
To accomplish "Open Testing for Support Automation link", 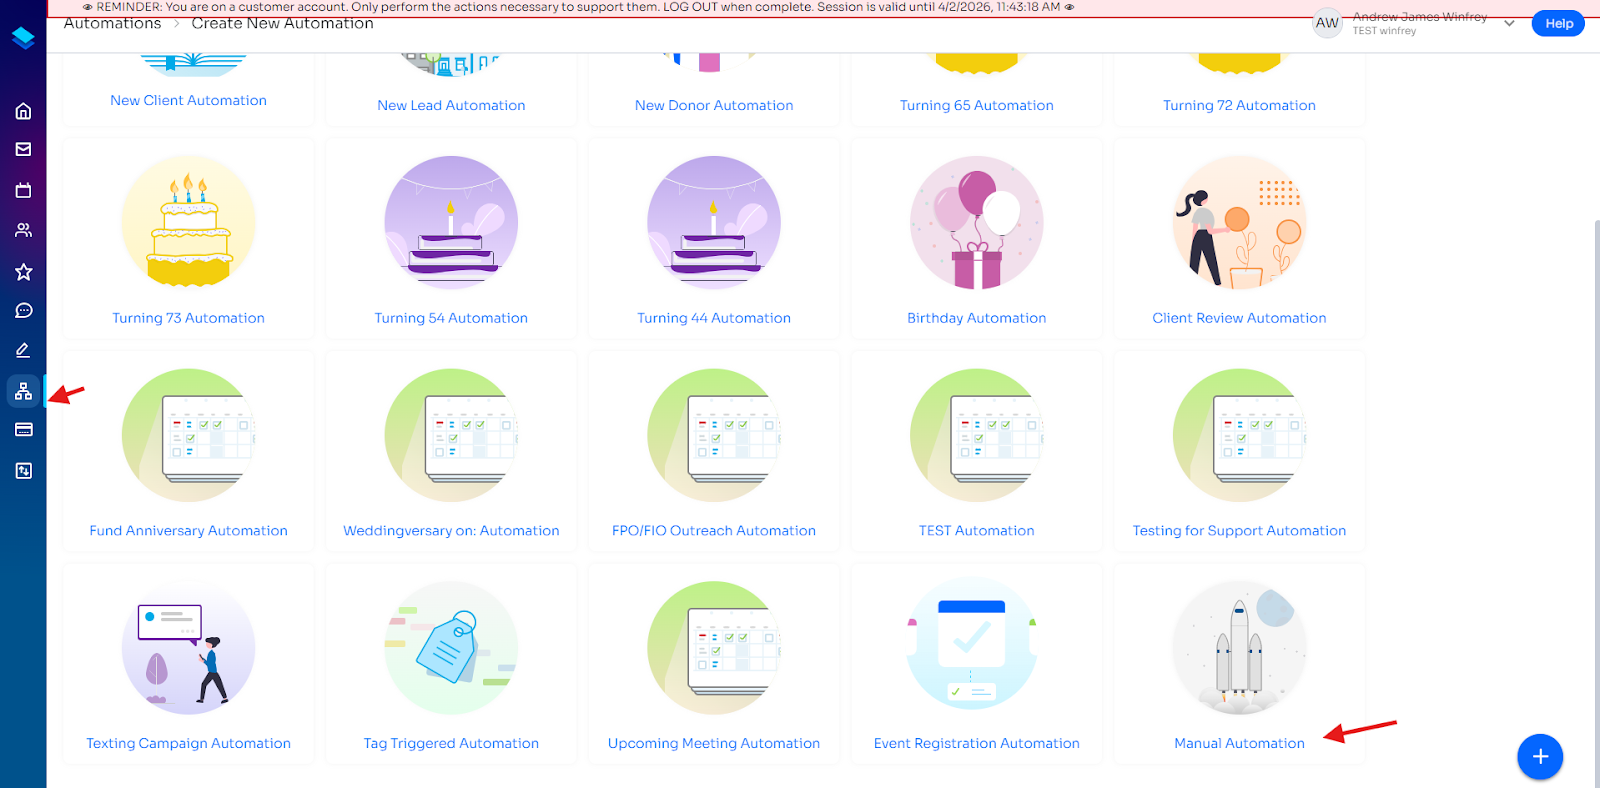I will tap(1239, 531).
